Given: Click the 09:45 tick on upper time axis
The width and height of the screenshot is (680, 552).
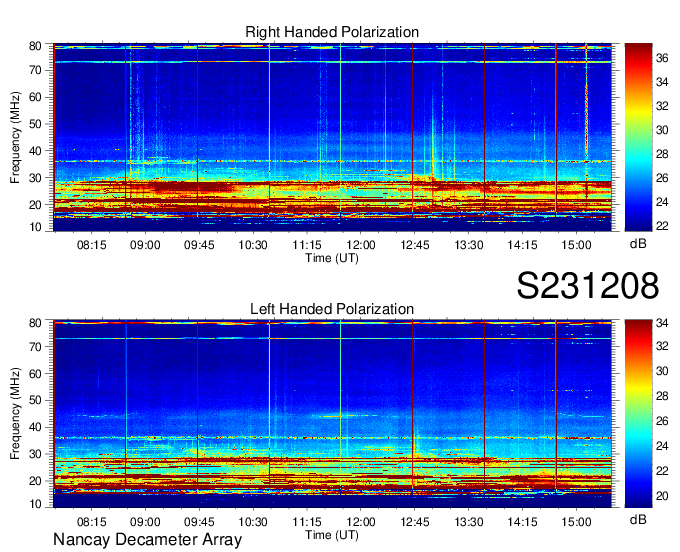Looking at the screenshot, I should coord(199,245).
